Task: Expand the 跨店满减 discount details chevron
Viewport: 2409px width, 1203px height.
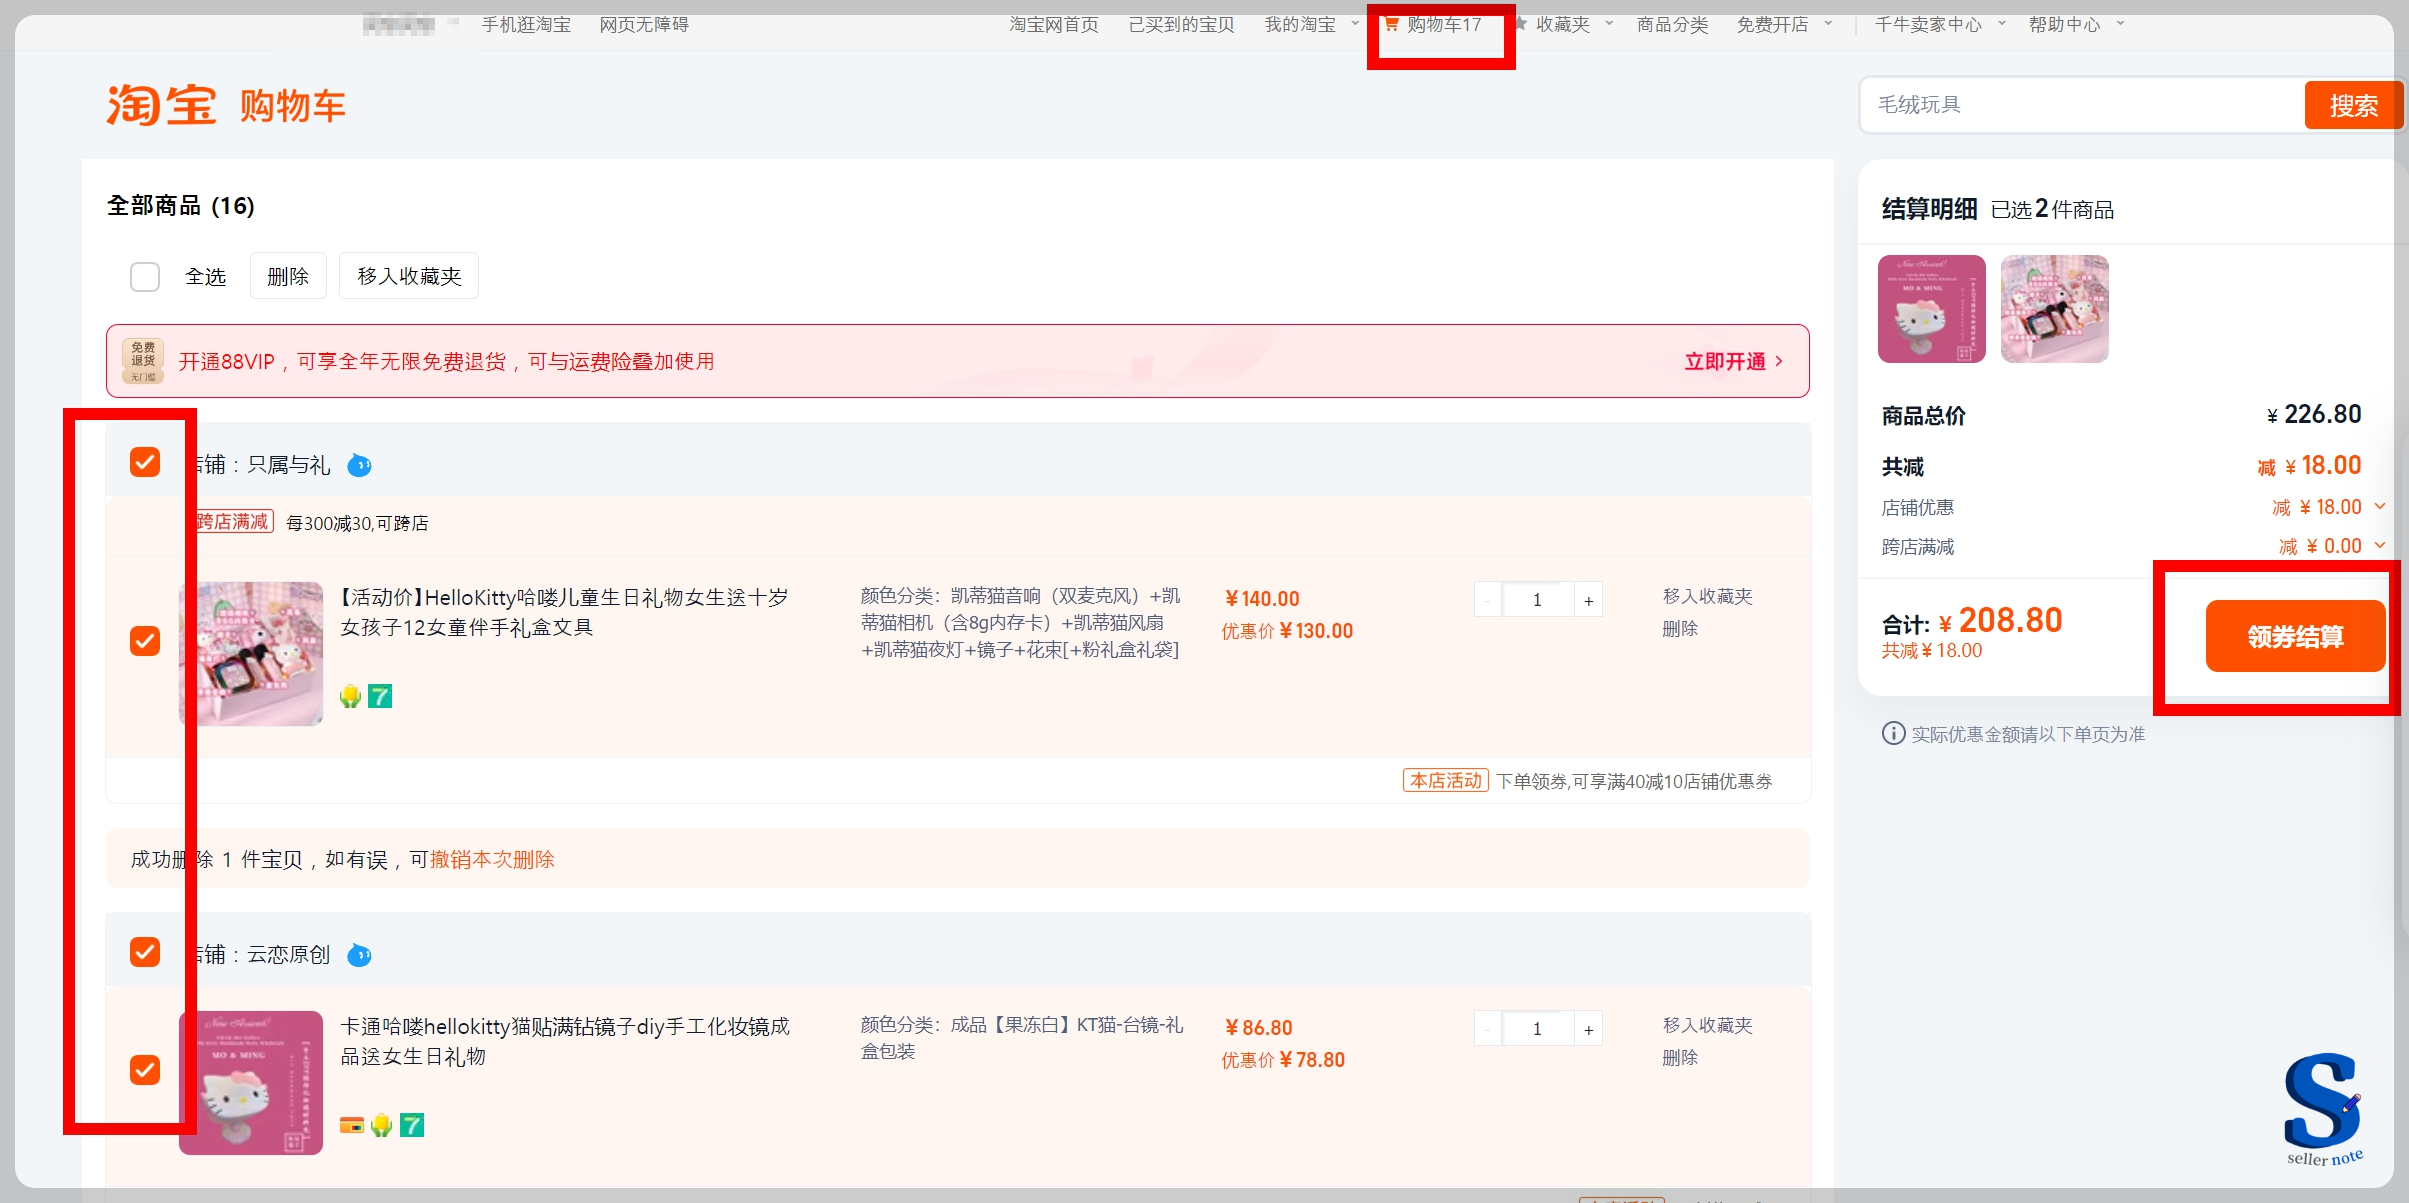Action: 2380,545
